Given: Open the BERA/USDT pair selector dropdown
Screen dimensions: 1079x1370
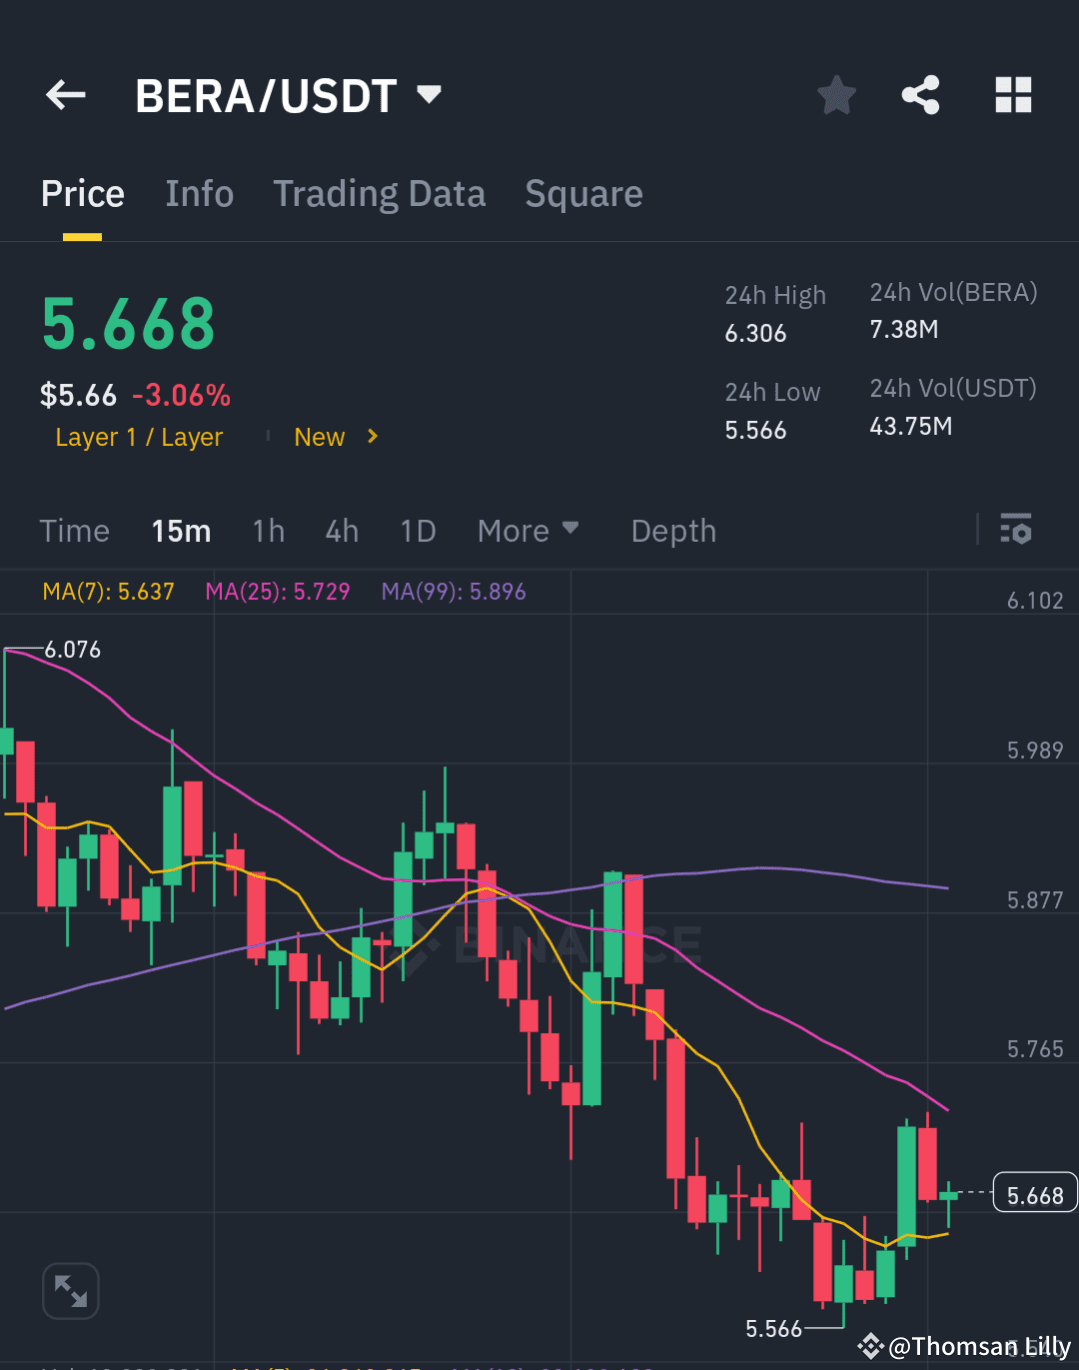Looking at the screenshot, I should coord(428,94).
